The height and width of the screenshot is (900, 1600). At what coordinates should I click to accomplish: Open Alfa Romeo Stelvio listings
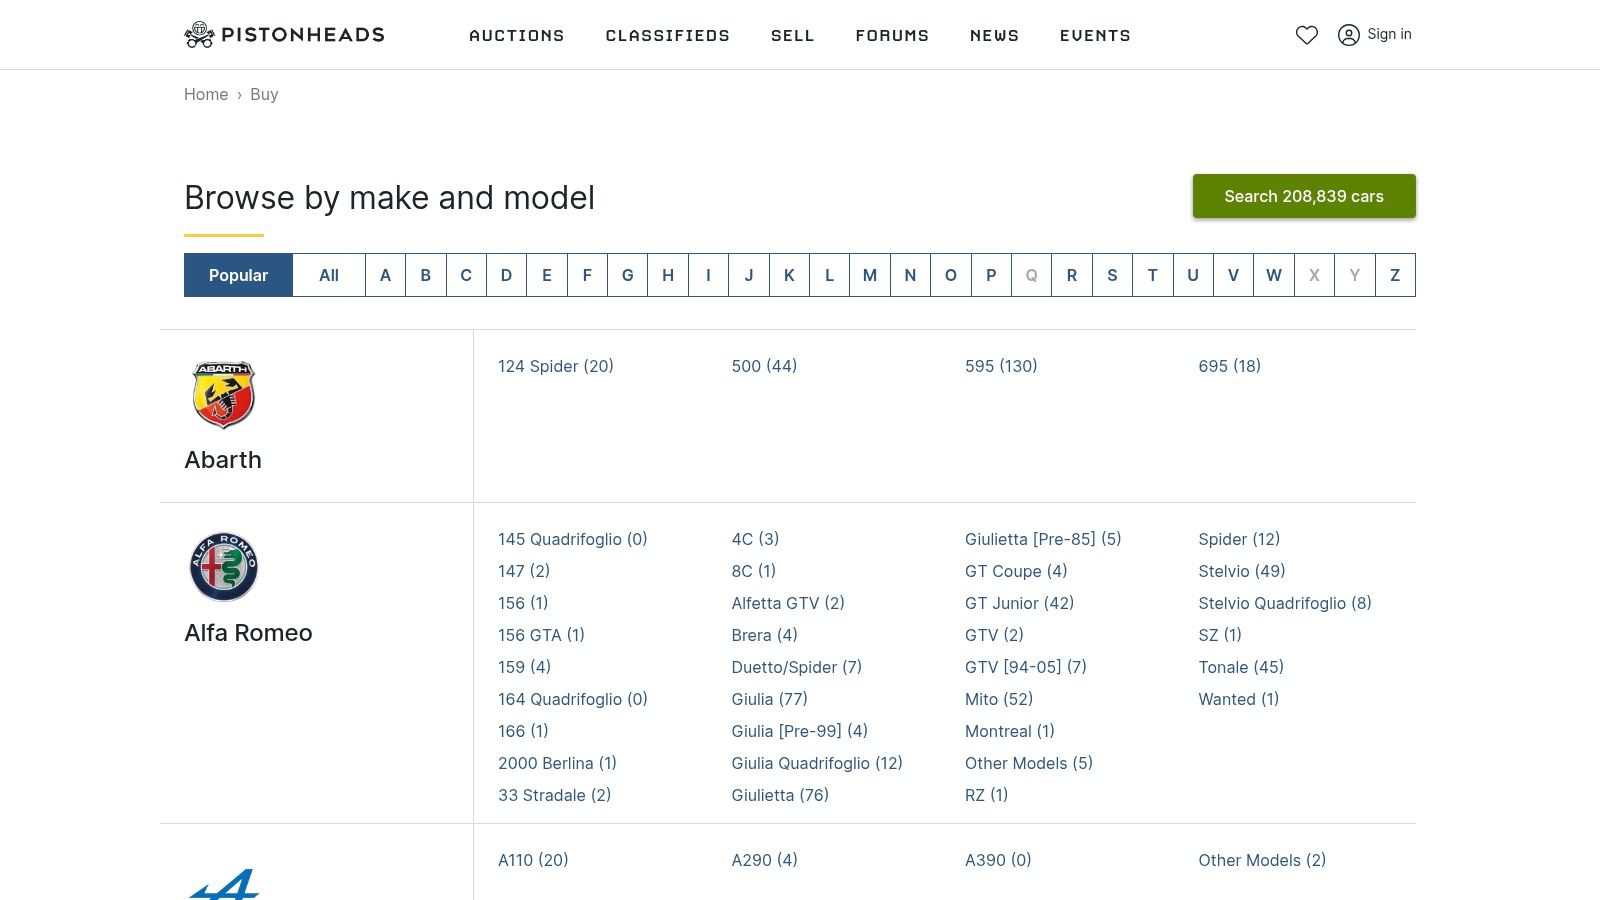pyautogui.click(x=1241, y=571)
